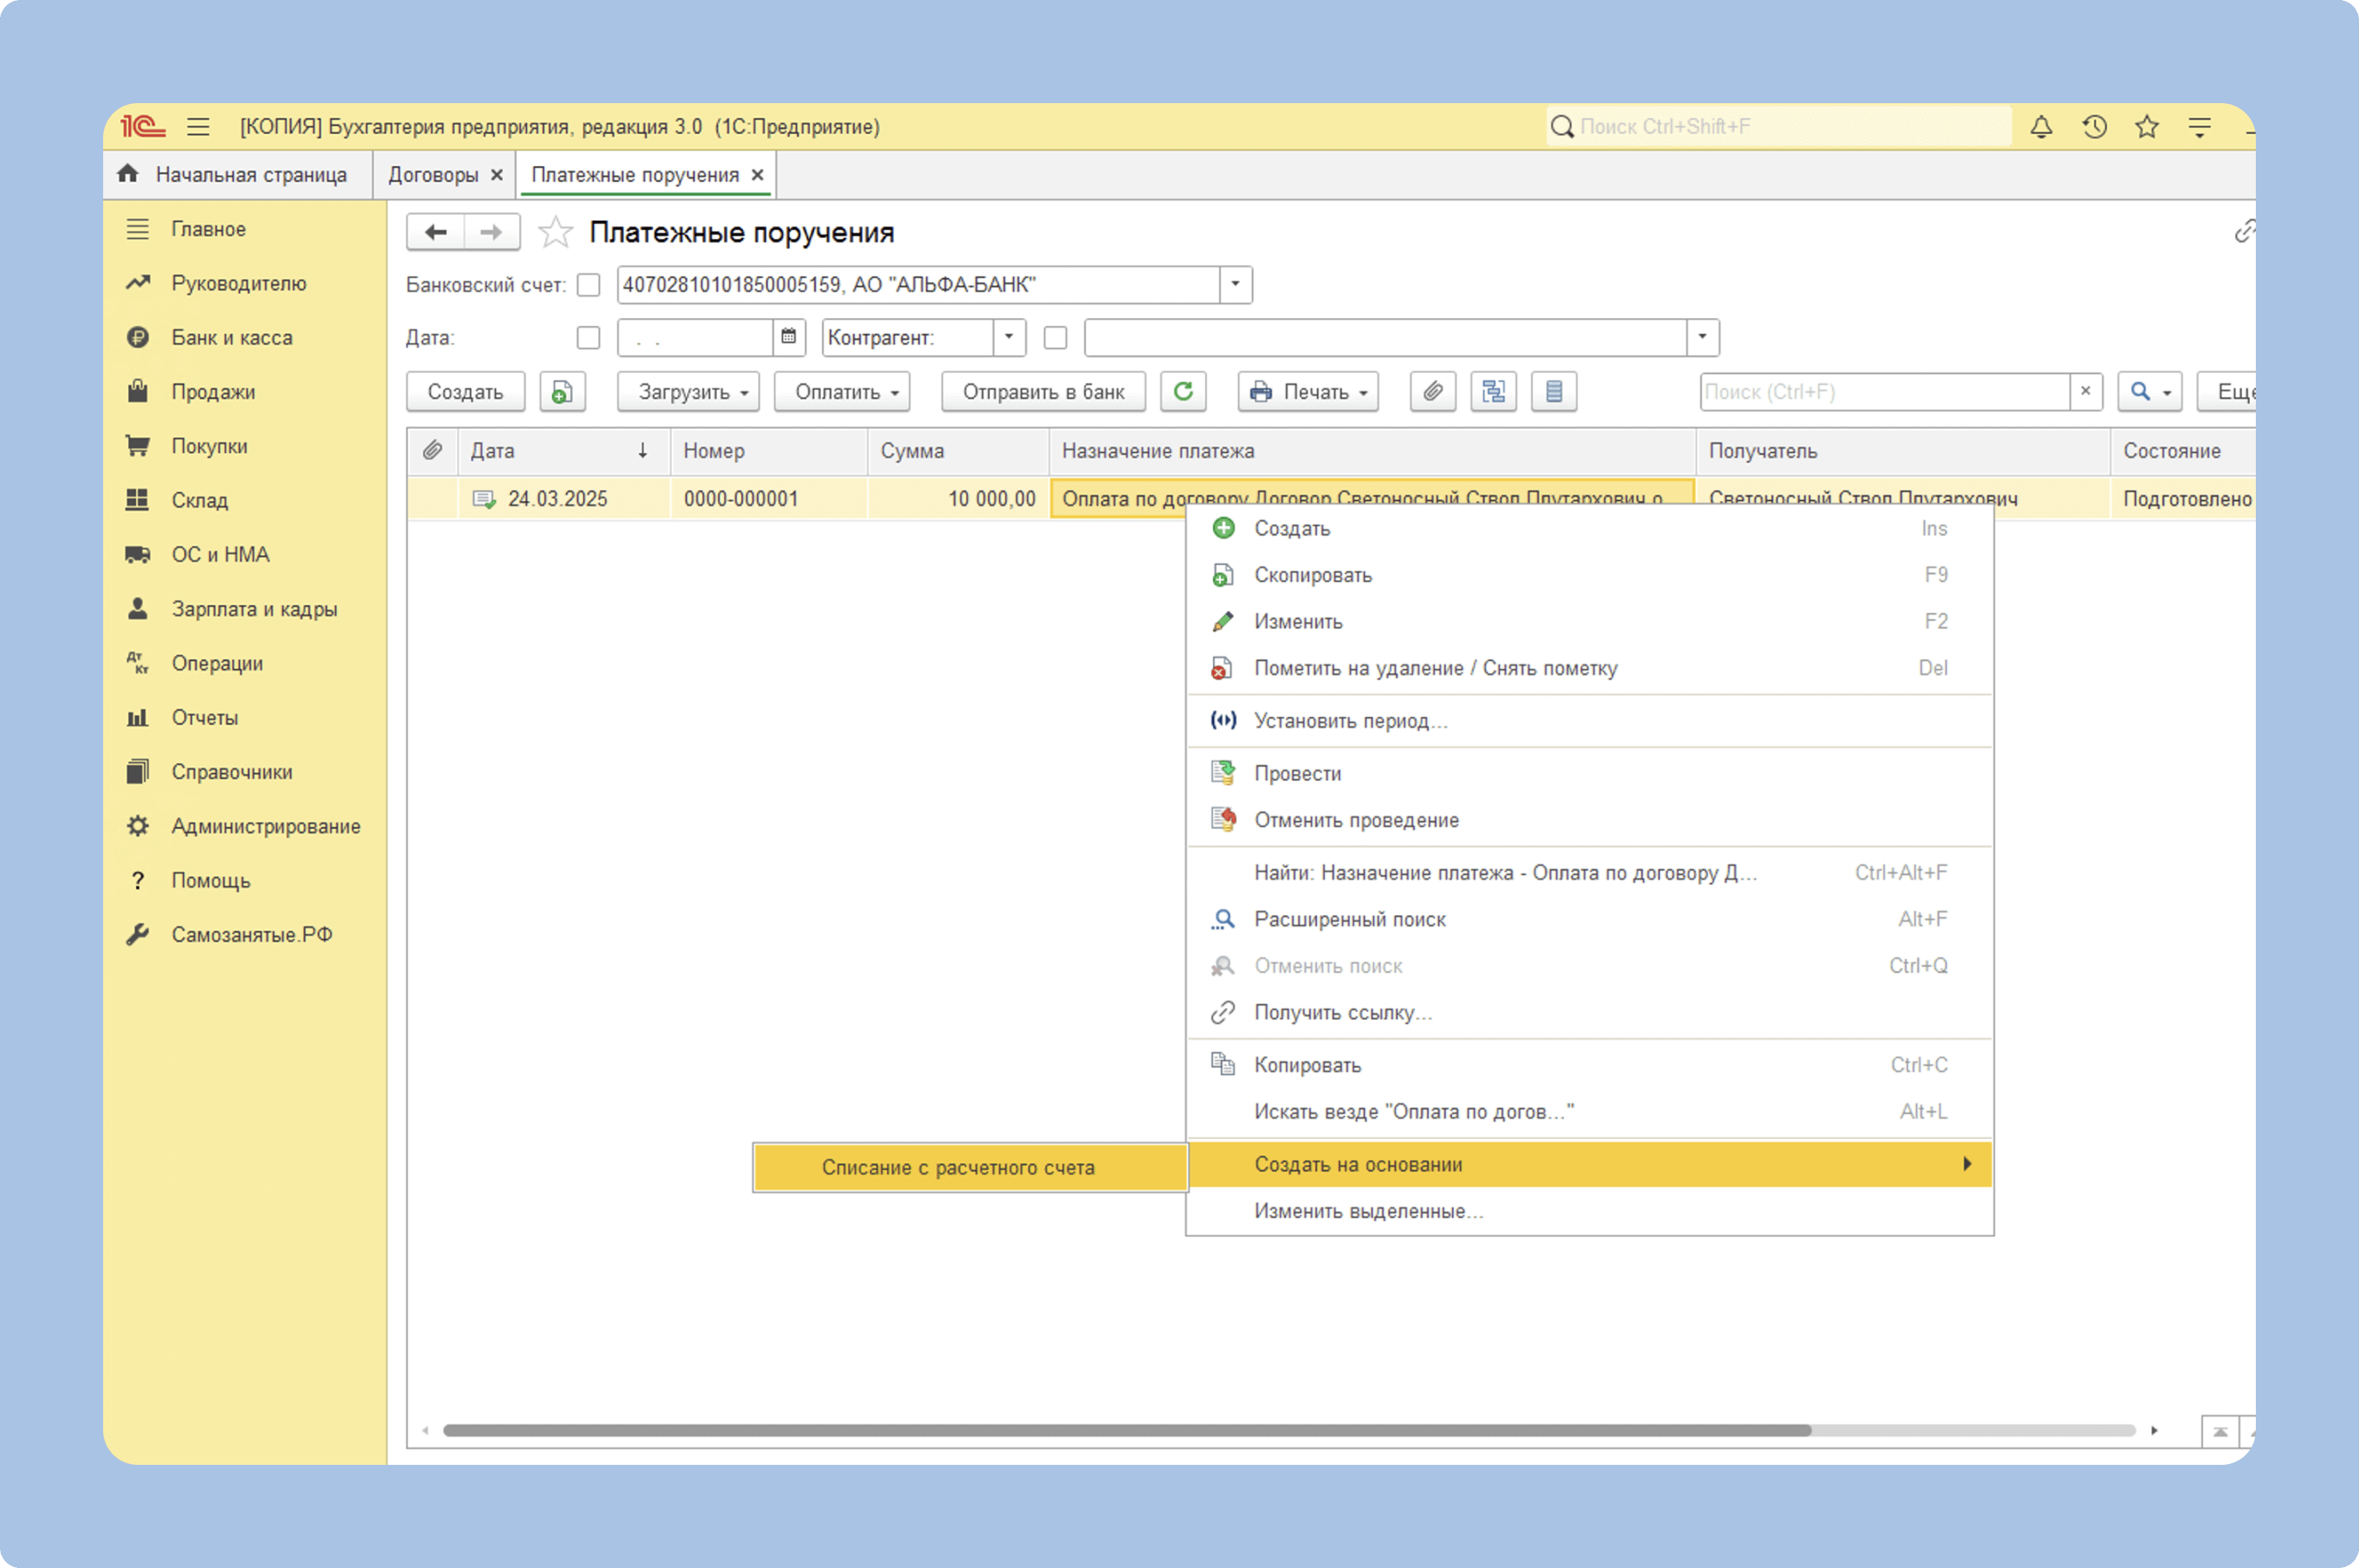
Task: Select Расширенный поиск menu item
Action: coord(1590,919)
